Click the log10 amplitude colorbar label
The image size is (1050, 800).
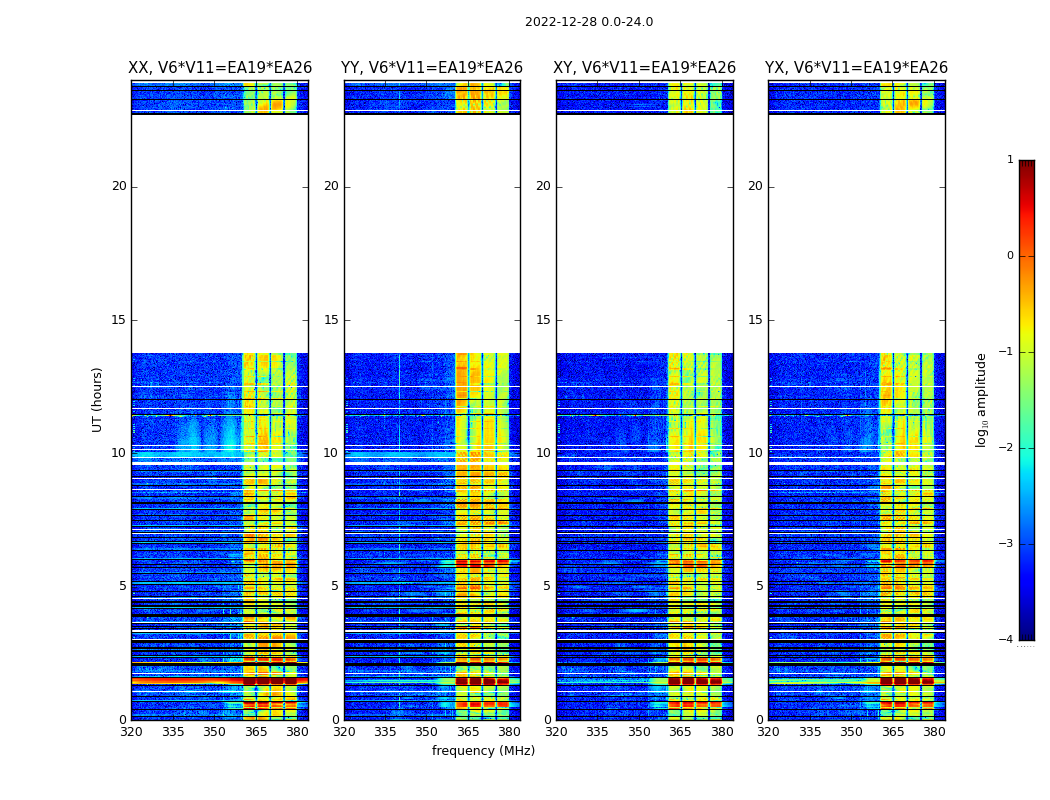click(x=981, y=400)
